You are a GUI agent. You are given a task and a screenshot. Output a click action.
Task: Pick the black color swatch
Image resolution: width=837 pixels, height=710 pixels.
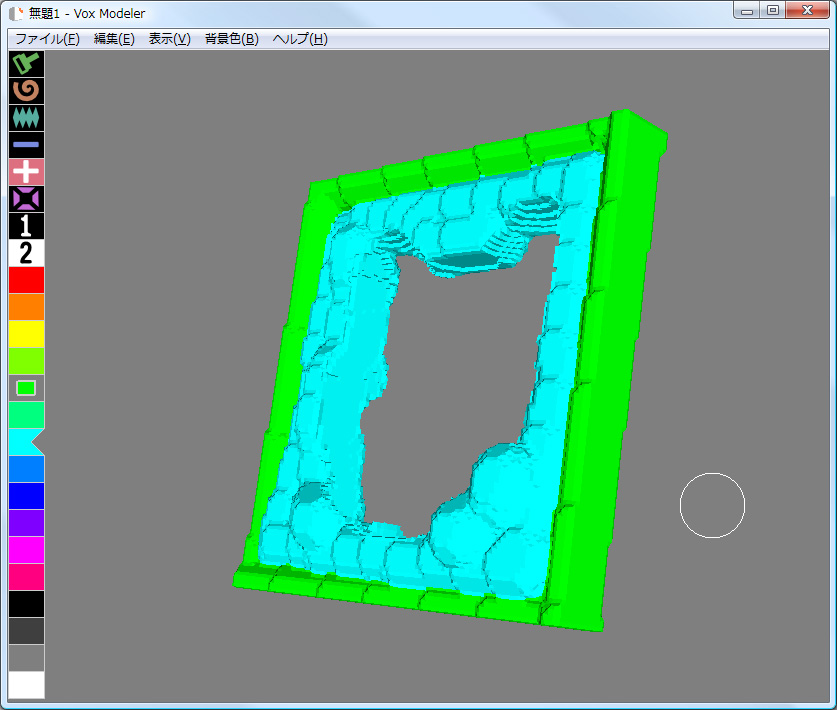[x=26, y=604]
